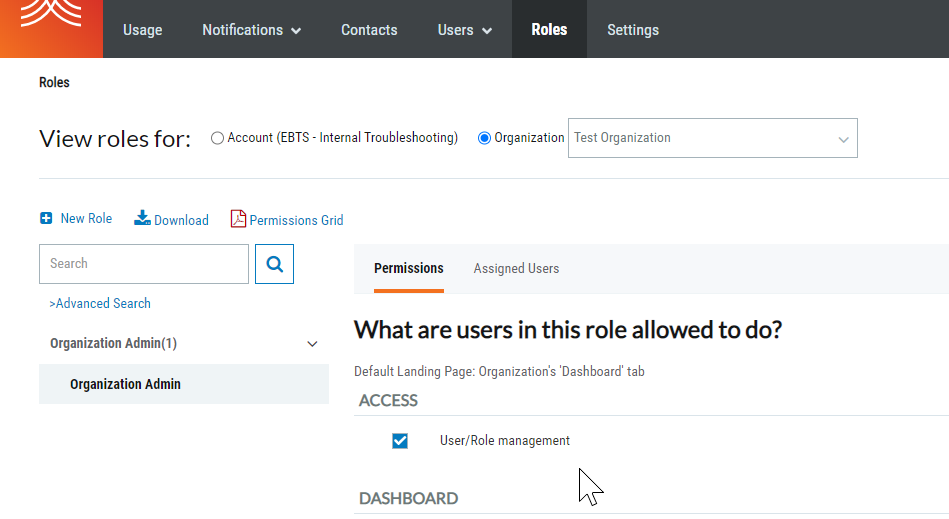Click the magnifier search button
949x519 pixels.
pyautogui.click(x=274, y=264)
